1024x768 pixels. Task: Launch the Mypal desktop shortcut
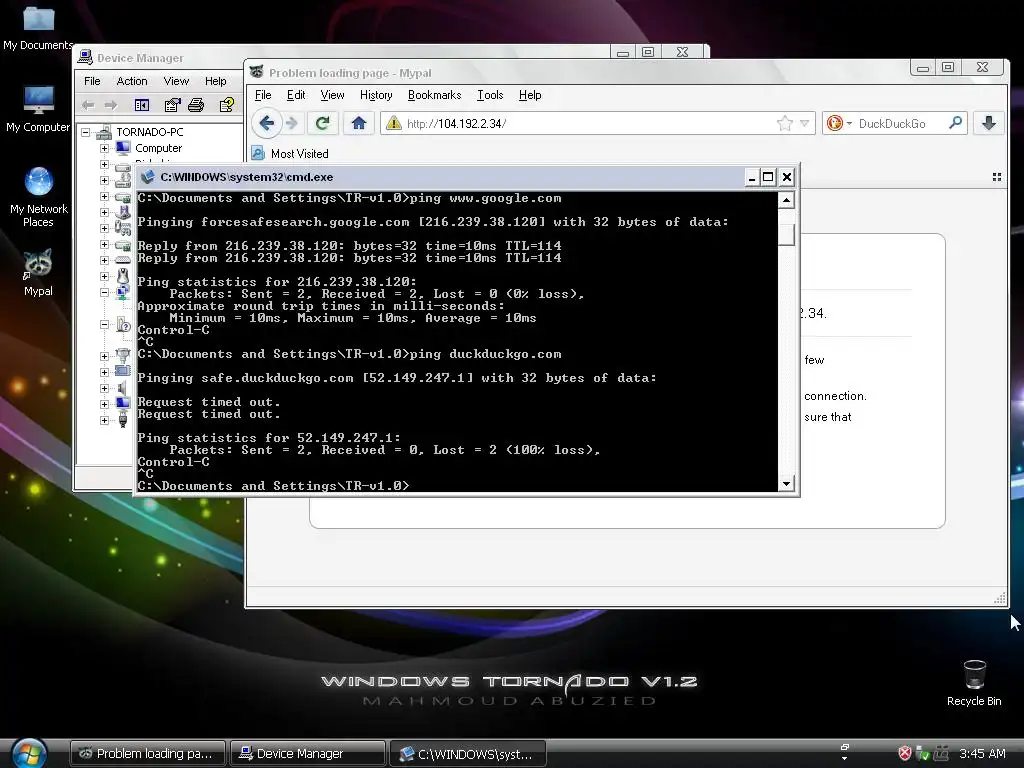coord(38,272)
